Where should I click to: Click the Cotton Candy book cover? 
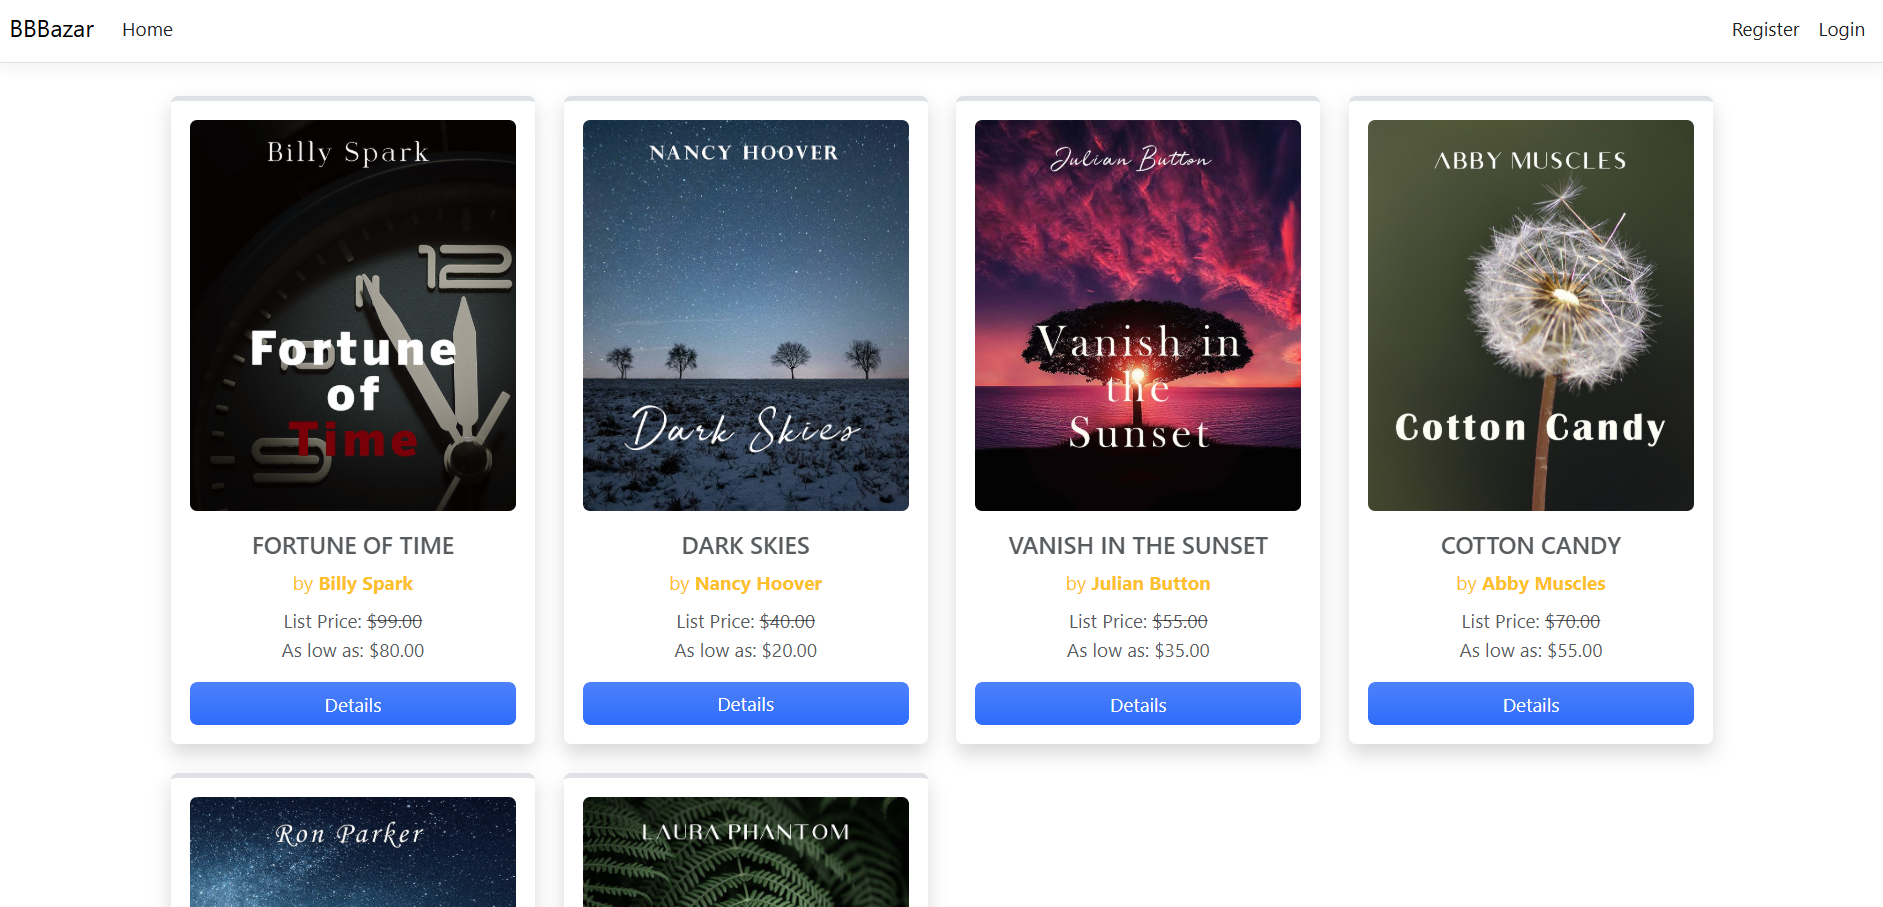1530,315
